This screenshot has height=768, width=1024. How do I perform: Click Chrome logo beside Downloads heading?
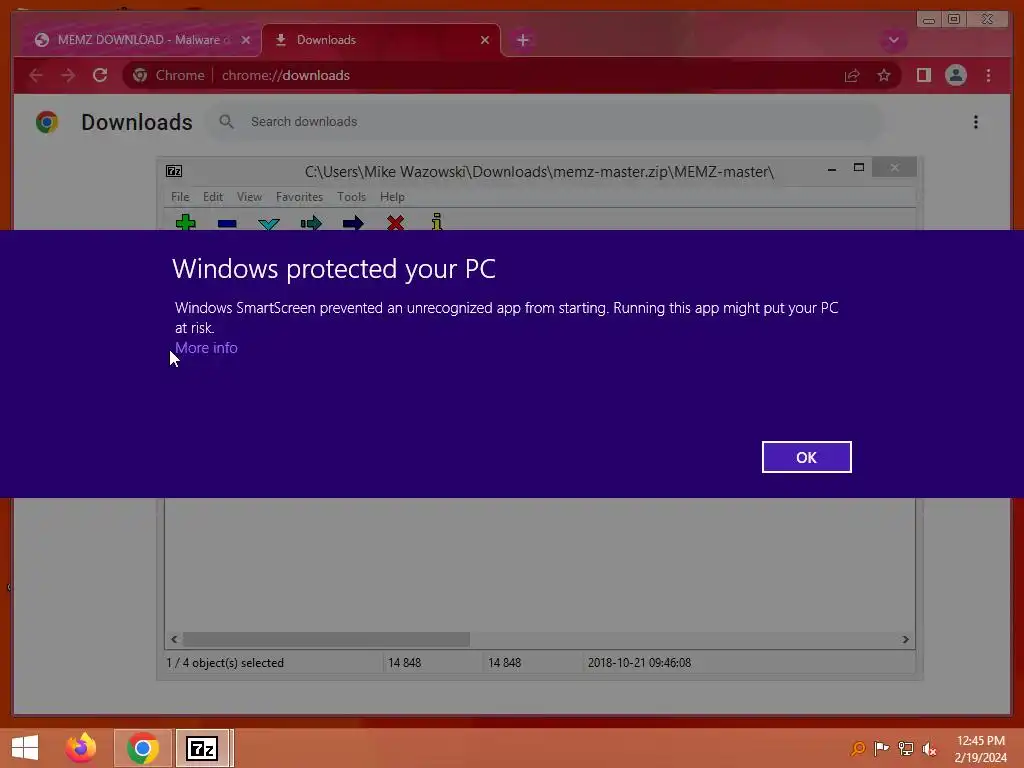click(47, 122)
